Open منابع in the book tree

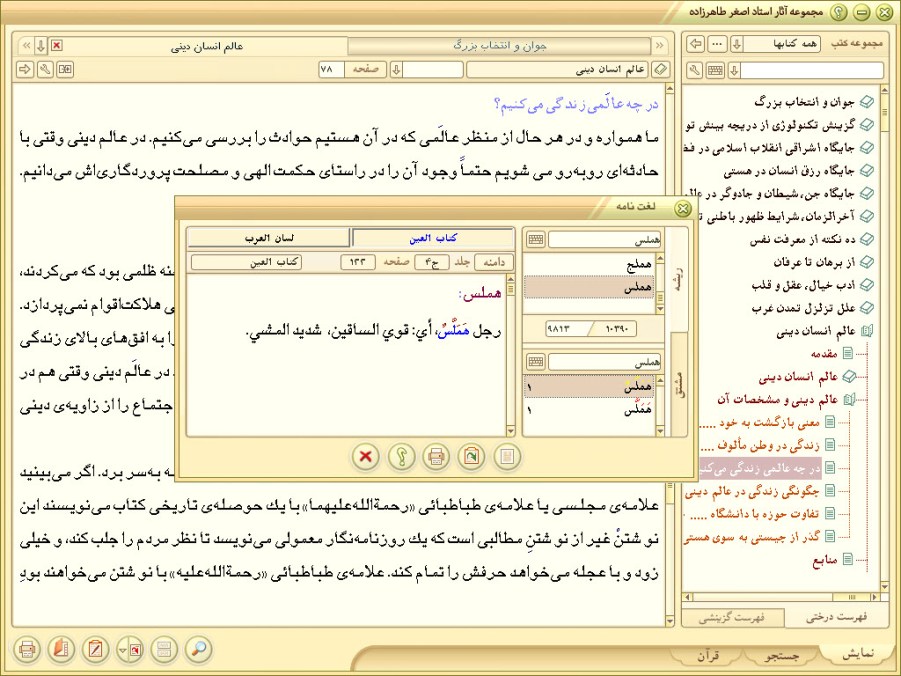(825, 559)
